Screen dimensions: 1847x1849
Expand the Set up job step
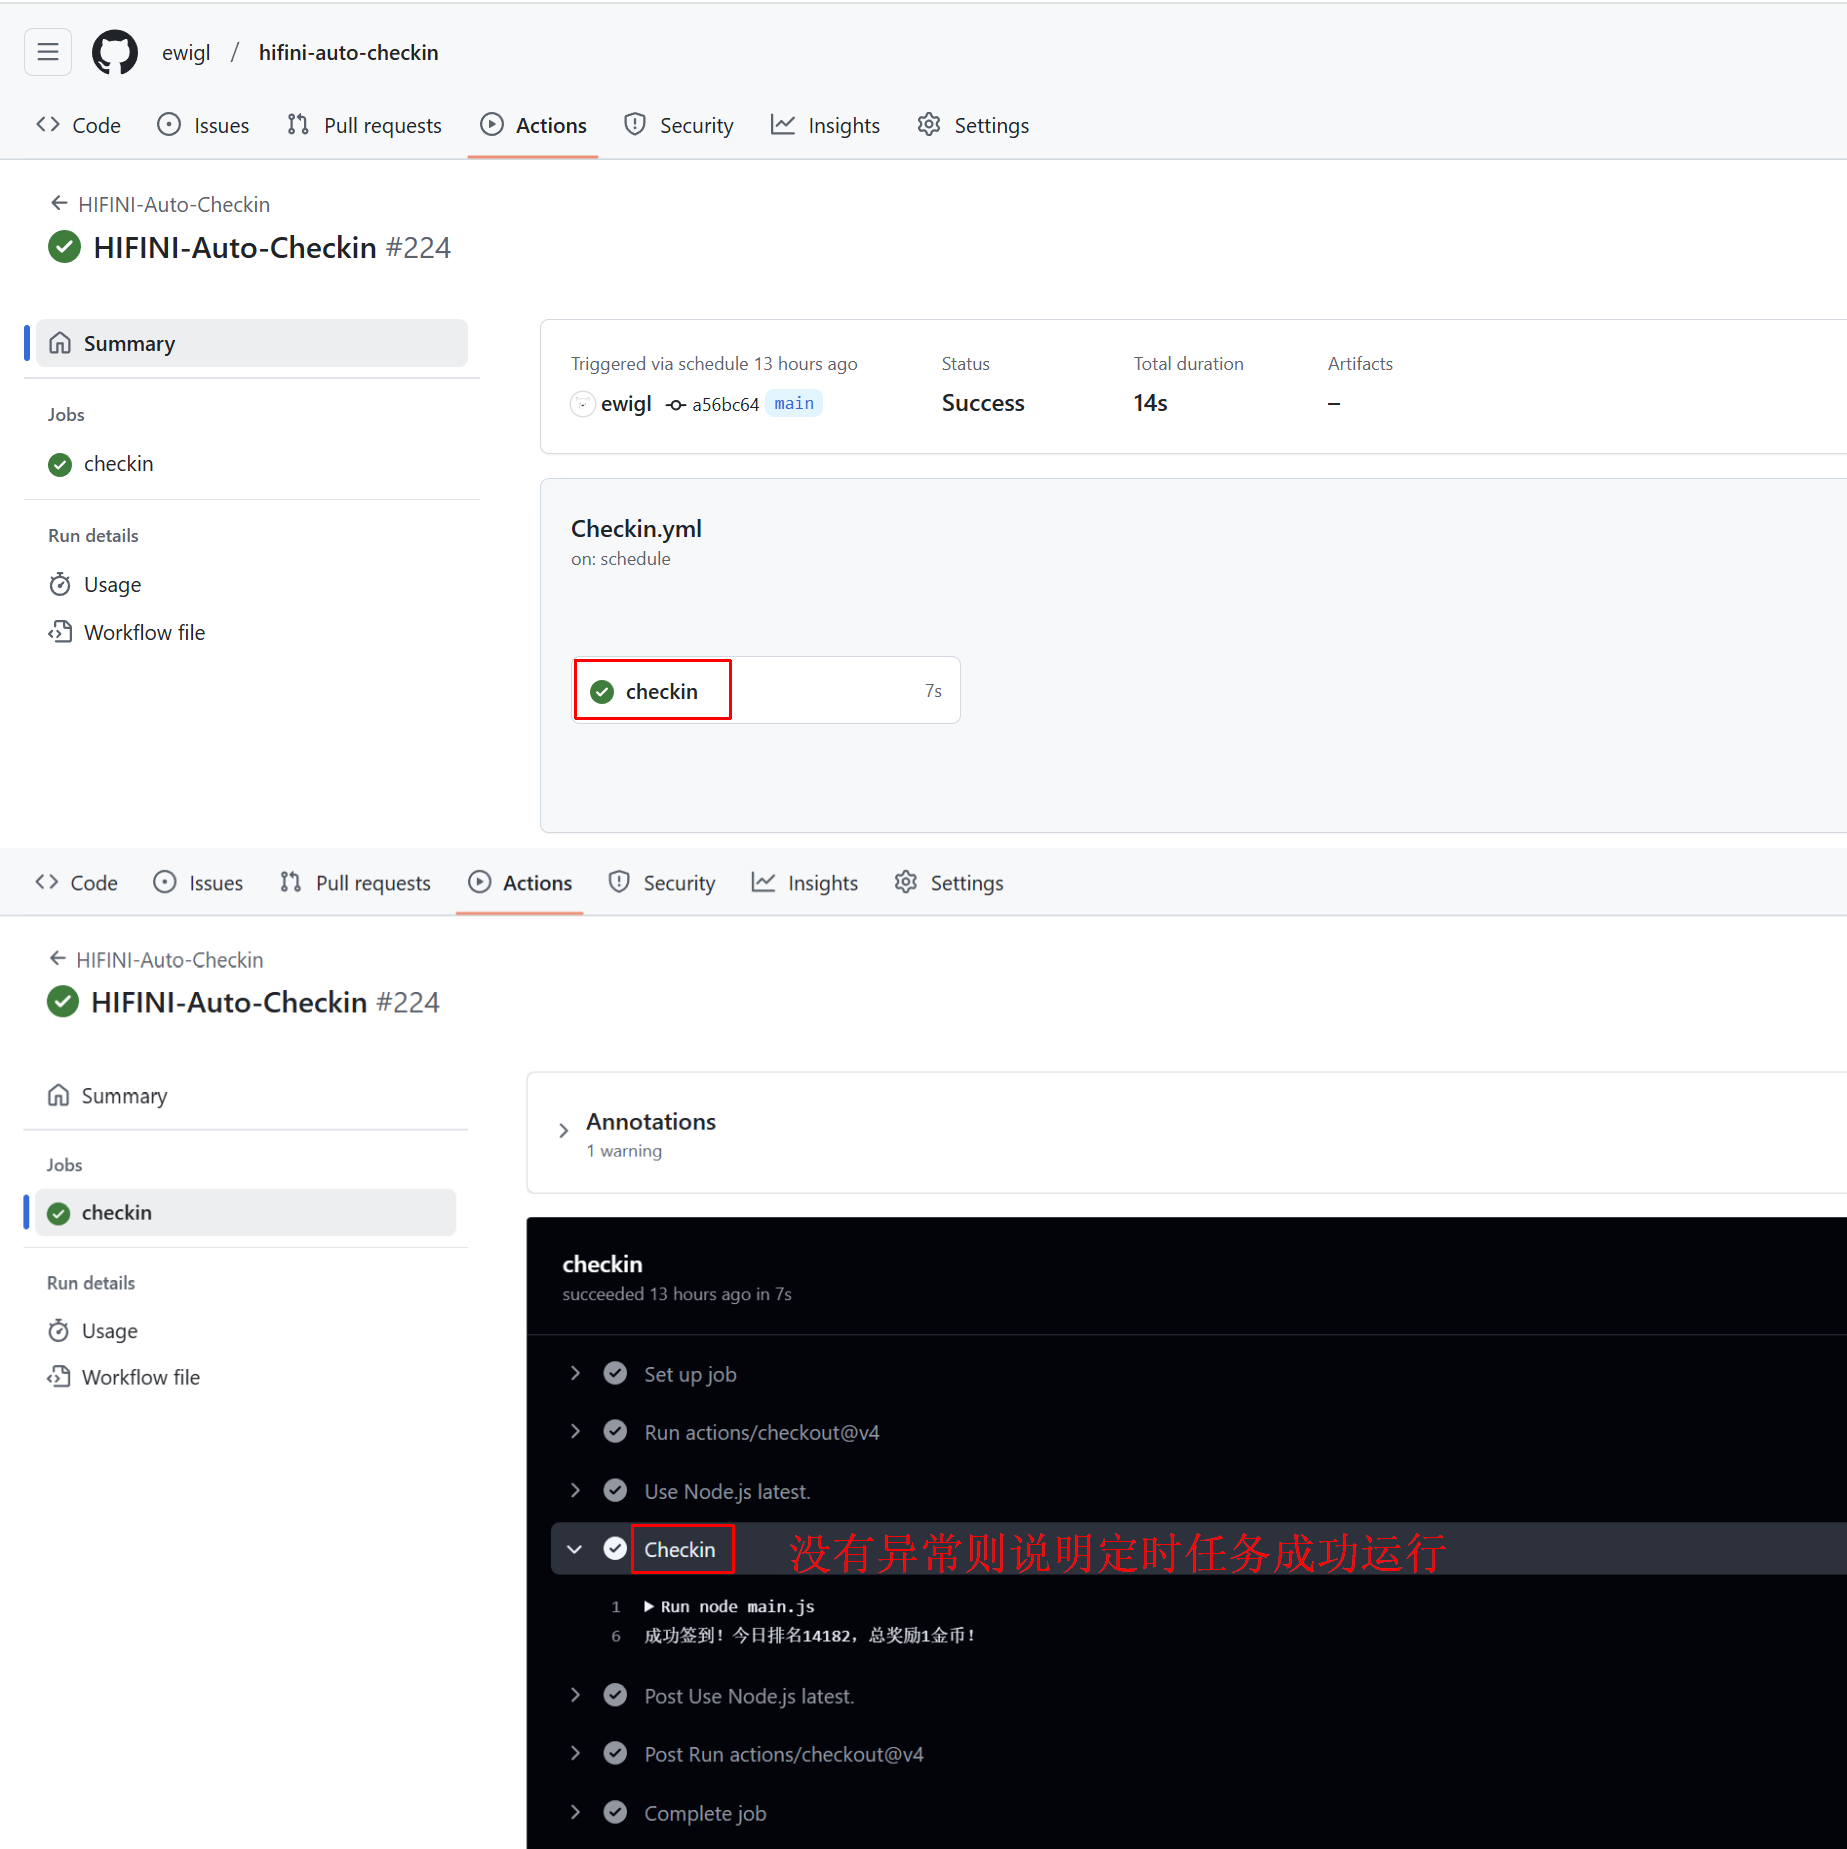(575, 1373)
